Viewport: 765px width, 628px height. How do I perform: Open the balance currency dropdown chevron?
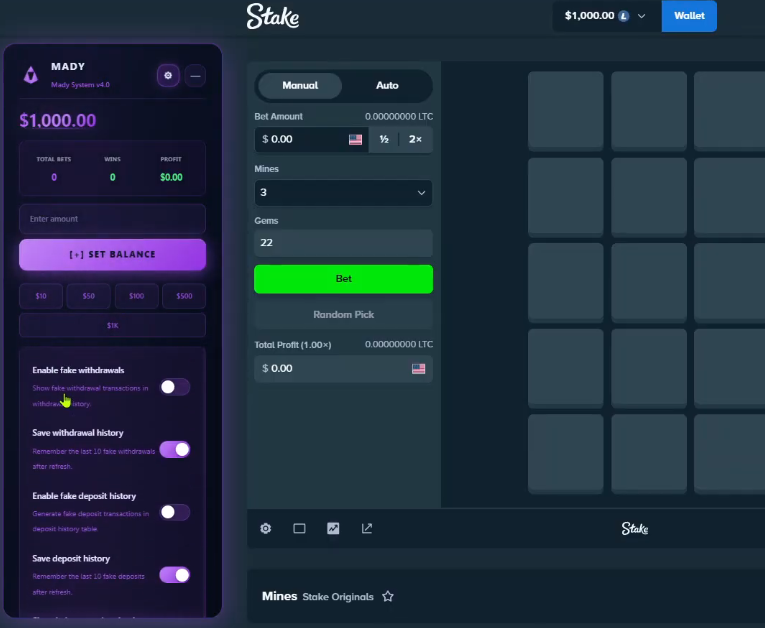pos(642,16)
